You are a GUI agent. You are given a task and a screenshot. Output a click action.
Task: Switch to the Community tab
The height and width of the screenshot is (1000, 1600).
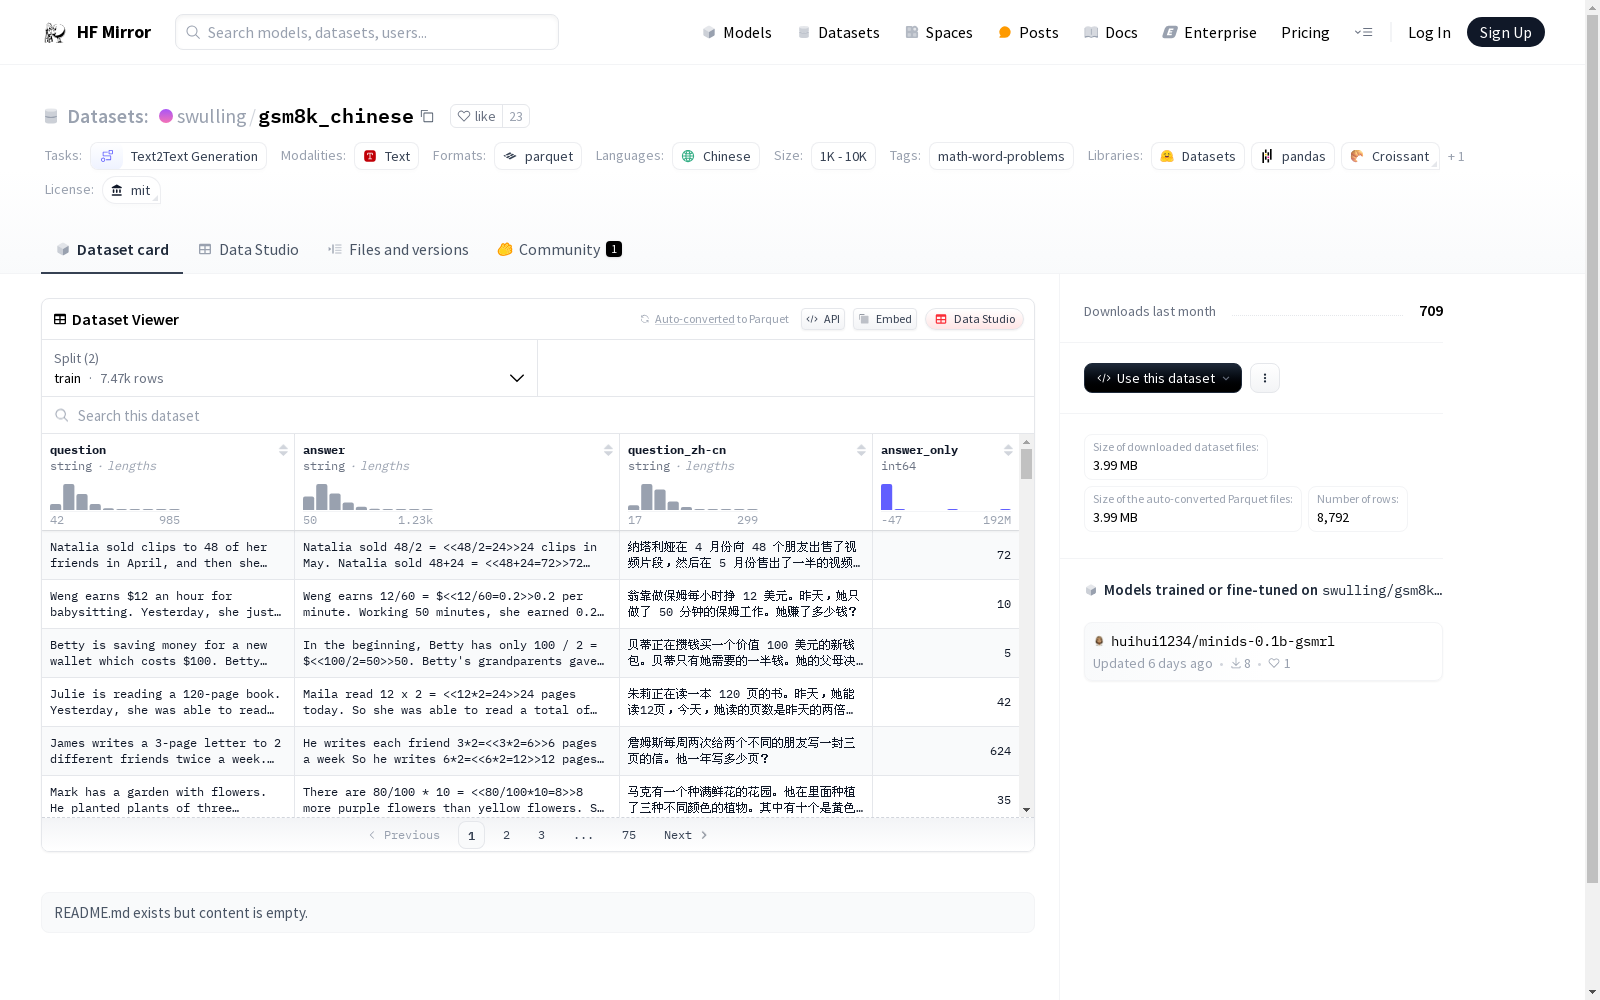click(559, 250)
